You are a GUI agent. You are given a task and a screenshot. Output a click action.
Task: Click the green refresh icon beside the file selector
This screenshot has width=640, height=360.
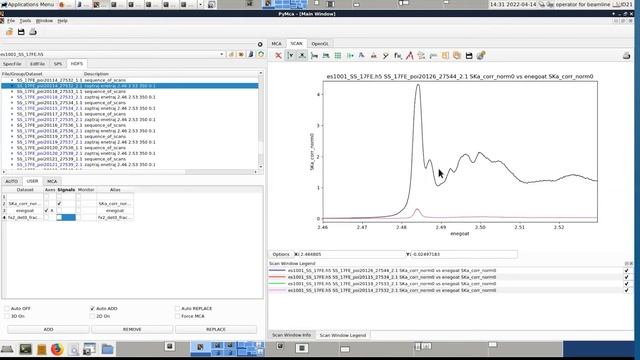click(x=261, y=54)
